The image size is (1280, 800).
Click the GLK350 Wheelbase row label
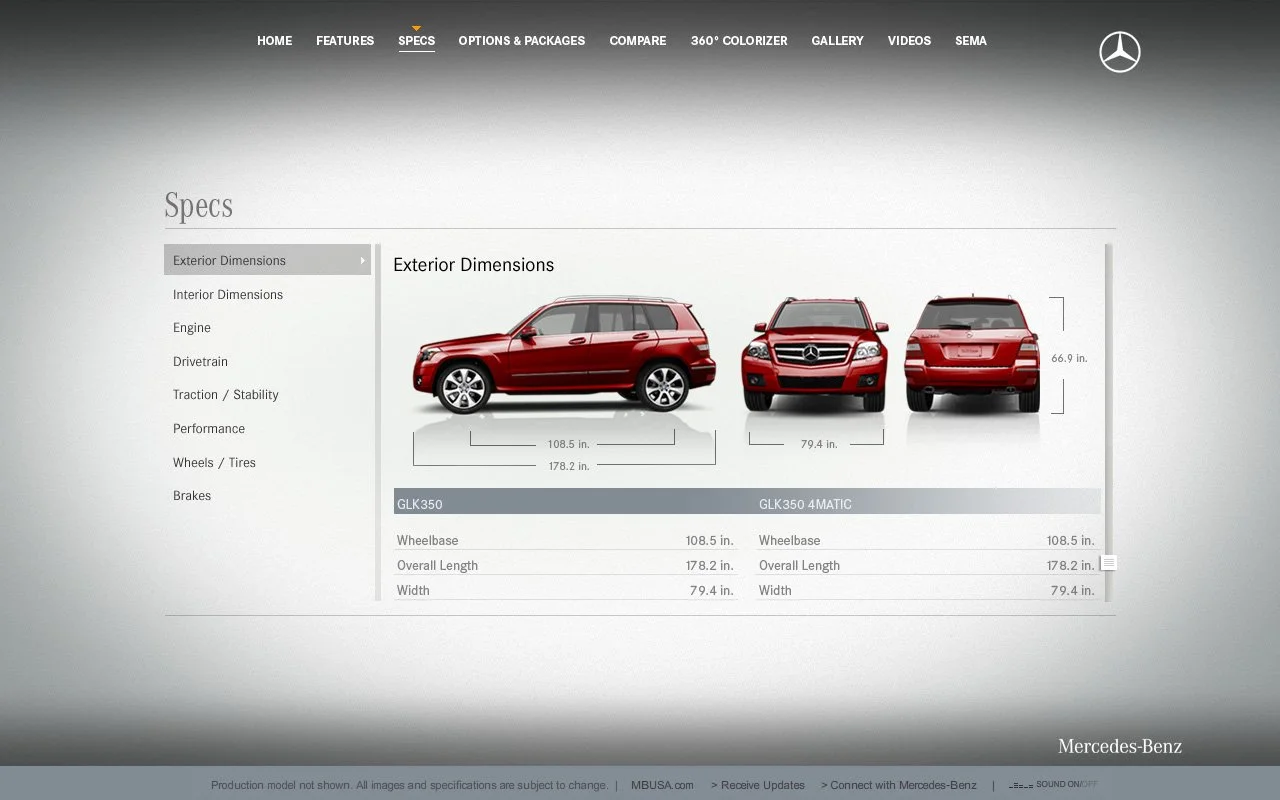(428, 541)
